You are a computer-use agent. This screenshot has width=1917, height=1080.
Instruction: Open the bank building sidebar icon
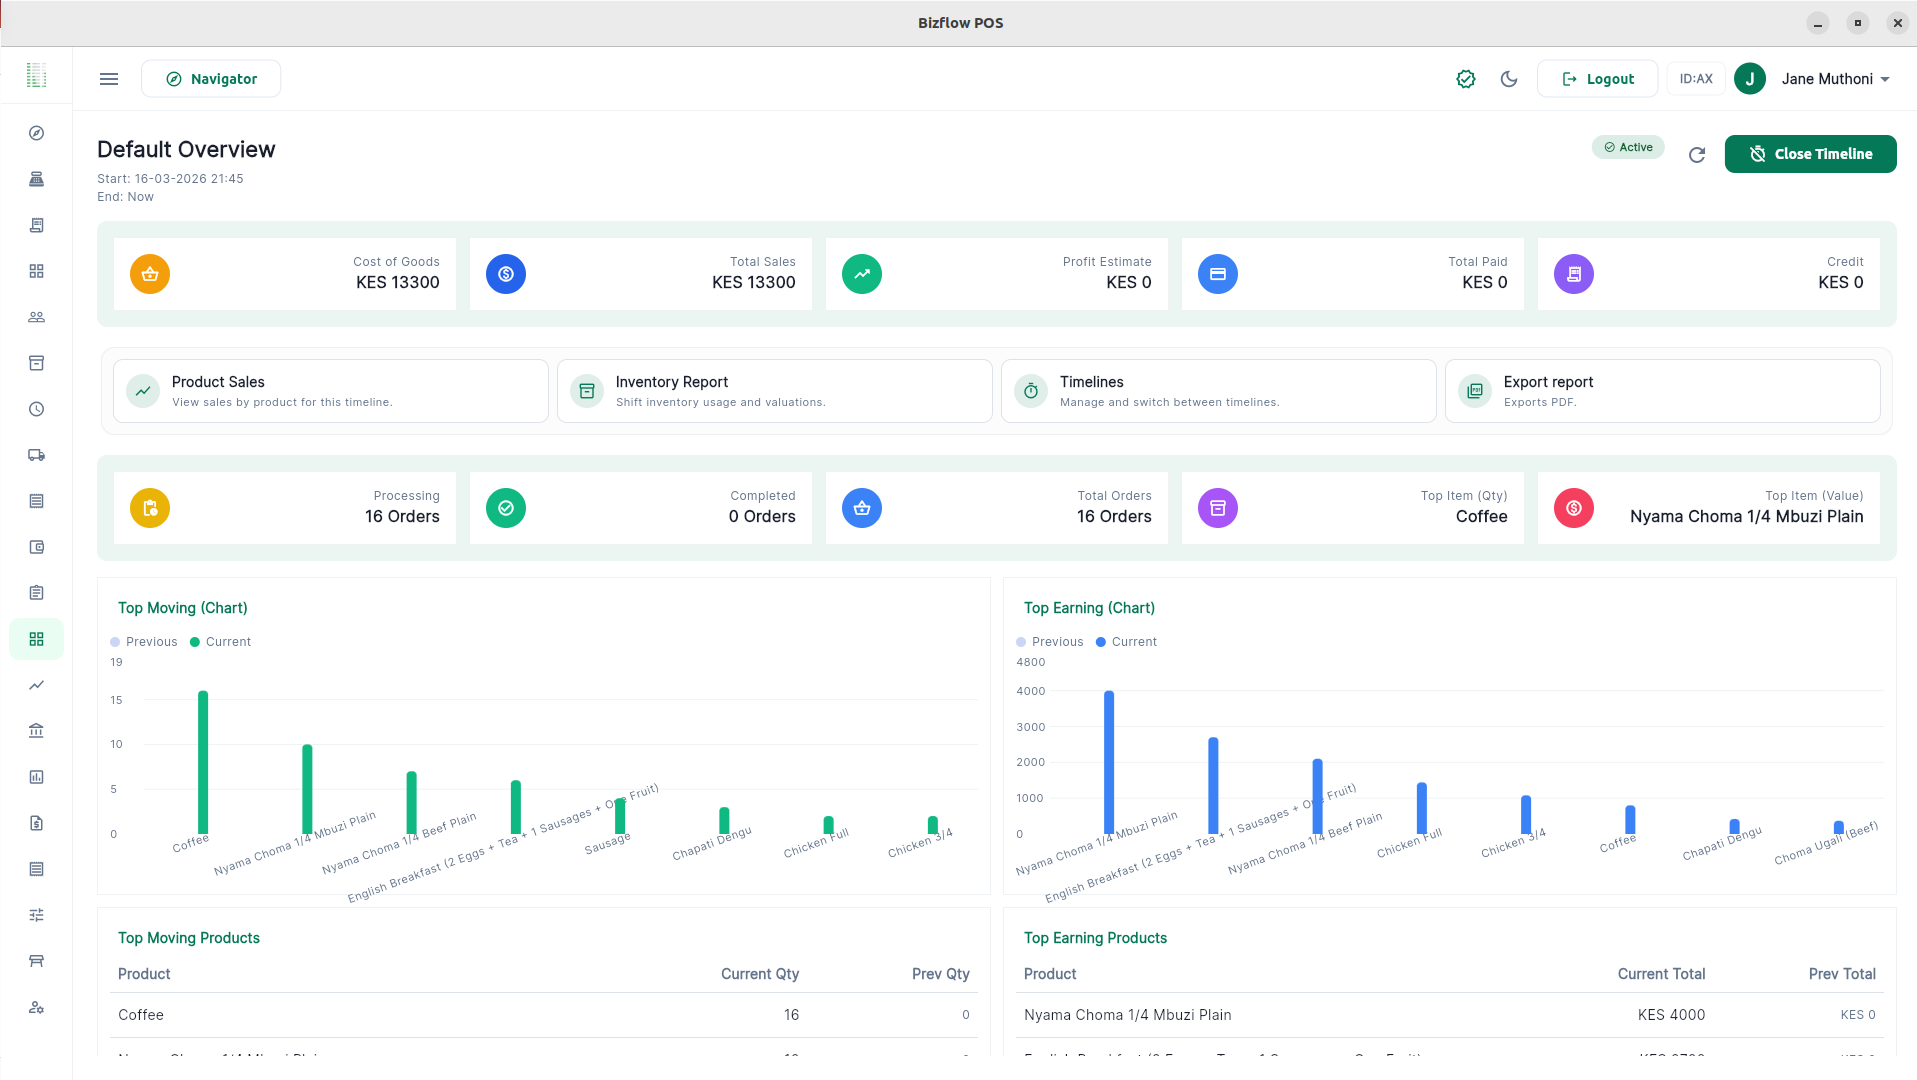37,731
